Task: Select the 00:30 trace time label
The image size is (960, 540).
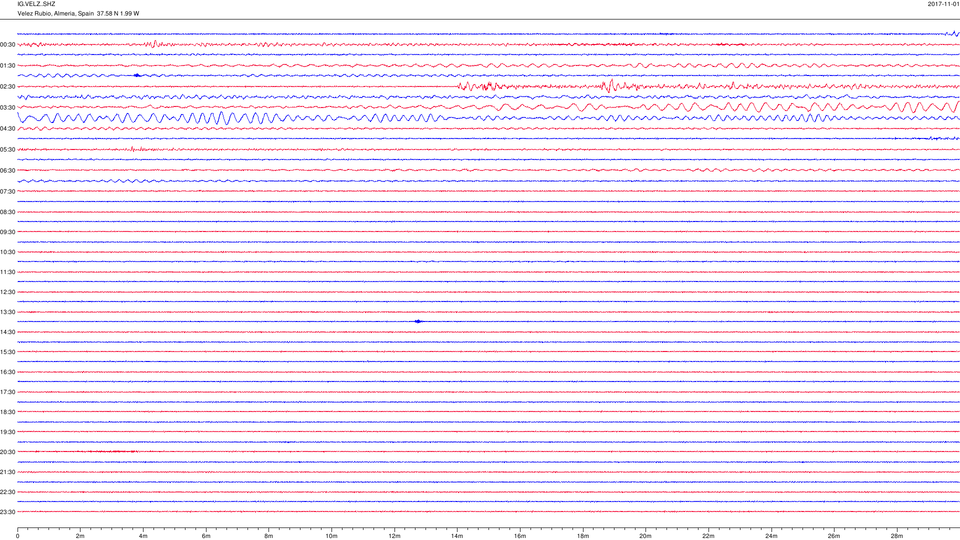Action: pos(8,45)
